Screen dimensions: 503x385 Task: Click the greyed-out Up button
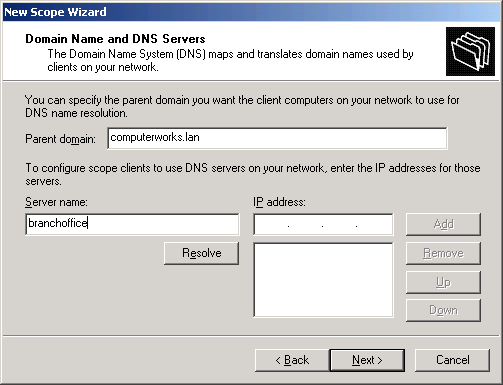click(443, 282)
